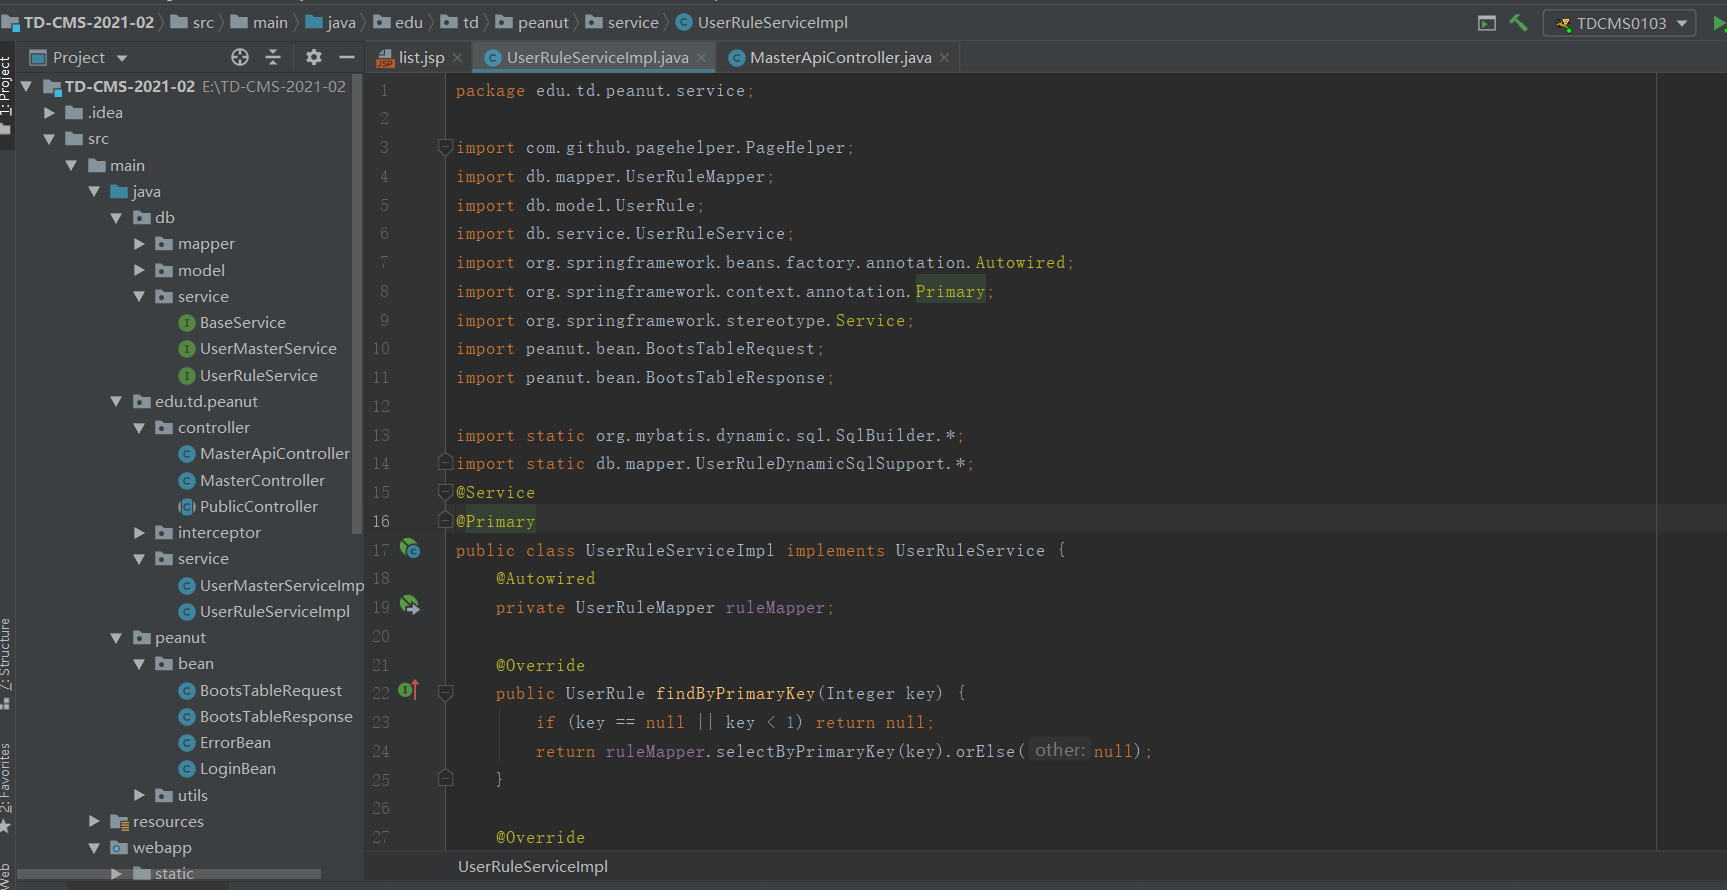Open the Structure tool window button

[7, 664]
